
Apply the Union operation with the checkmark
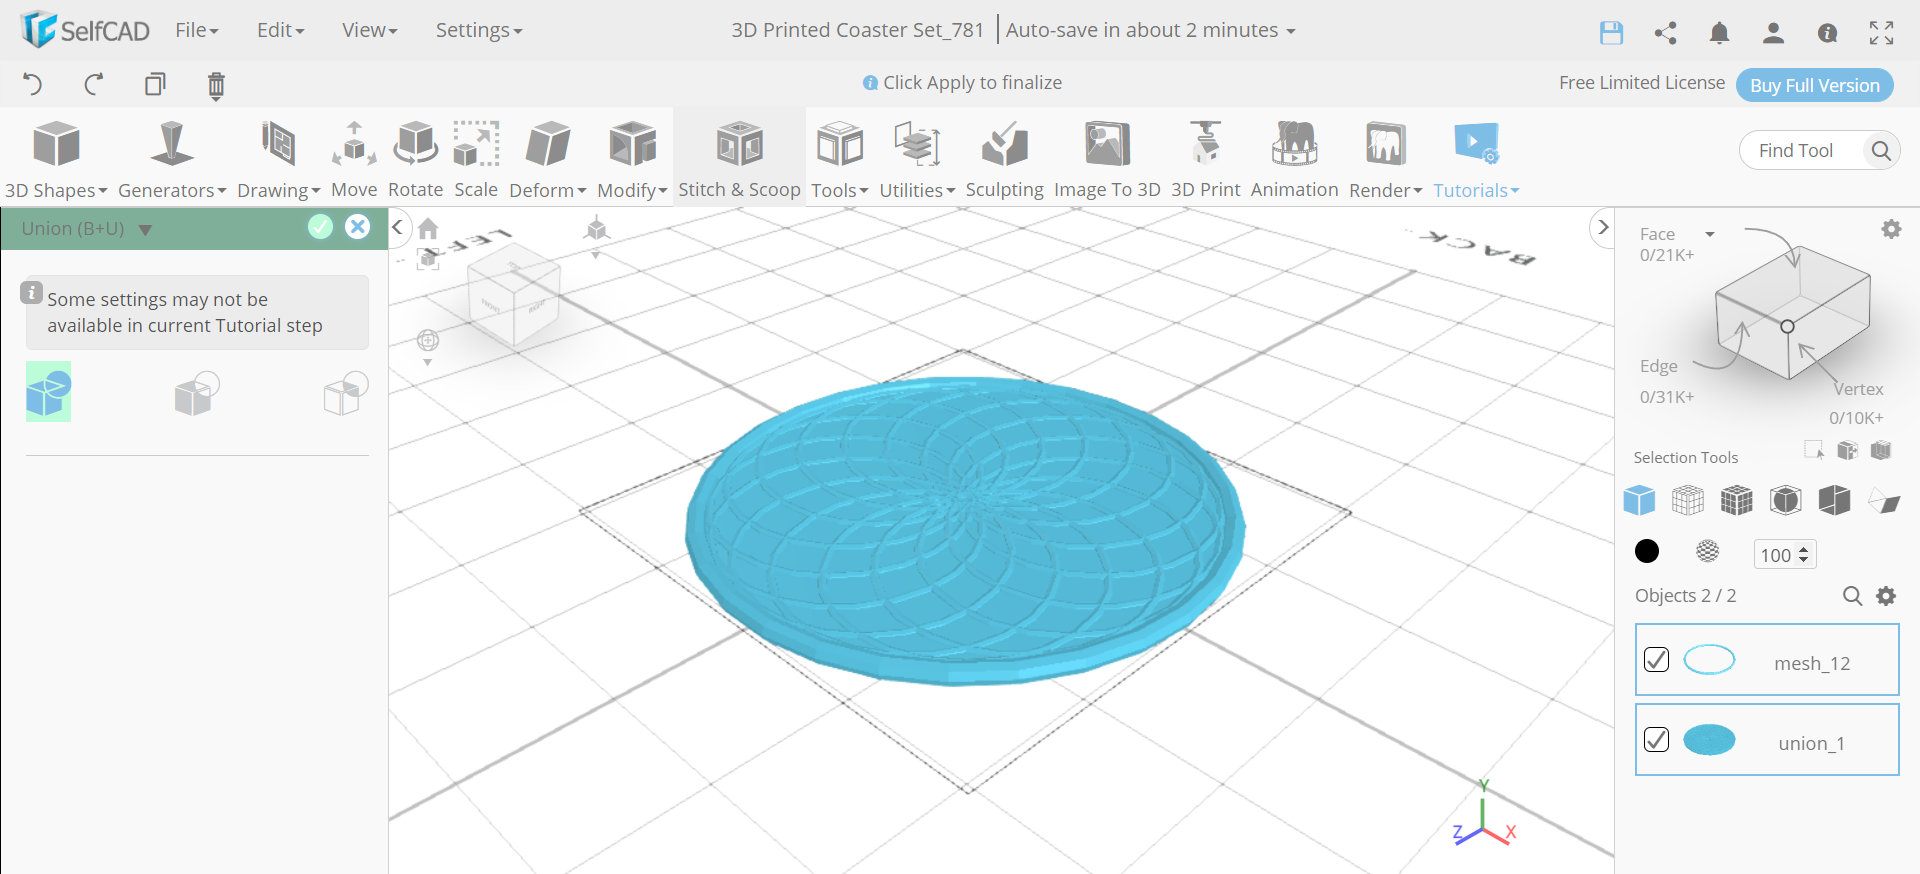tap(320, 227)
